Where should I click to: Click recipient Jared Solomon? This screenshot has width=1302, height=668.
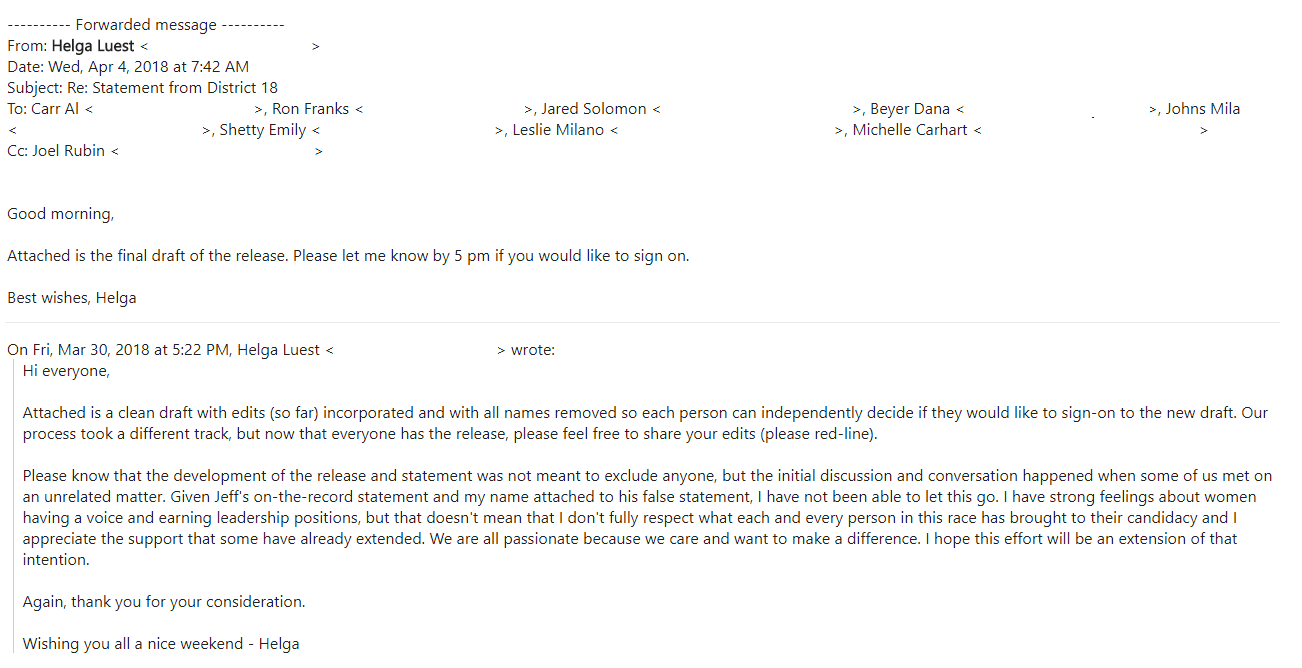tap(594, 109)
